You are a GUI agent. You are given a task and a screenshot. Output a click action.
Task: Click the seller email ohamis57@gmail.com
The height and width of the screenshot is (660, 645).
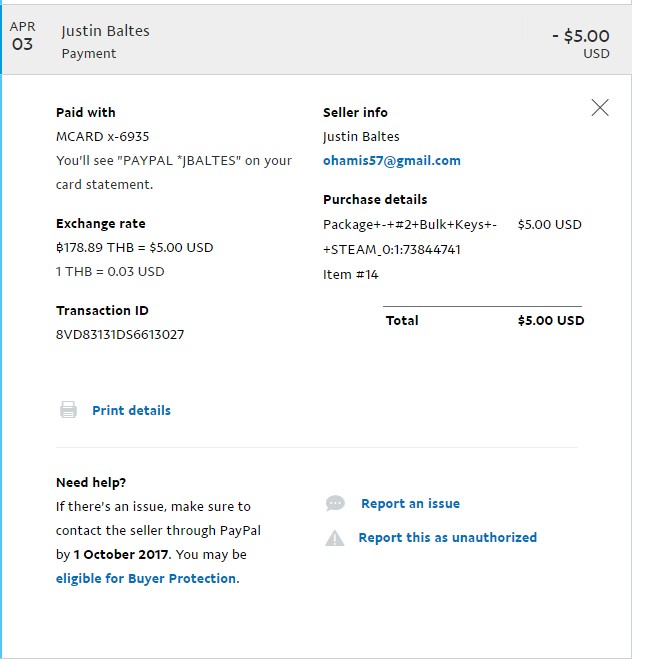[x=391, y=161]
